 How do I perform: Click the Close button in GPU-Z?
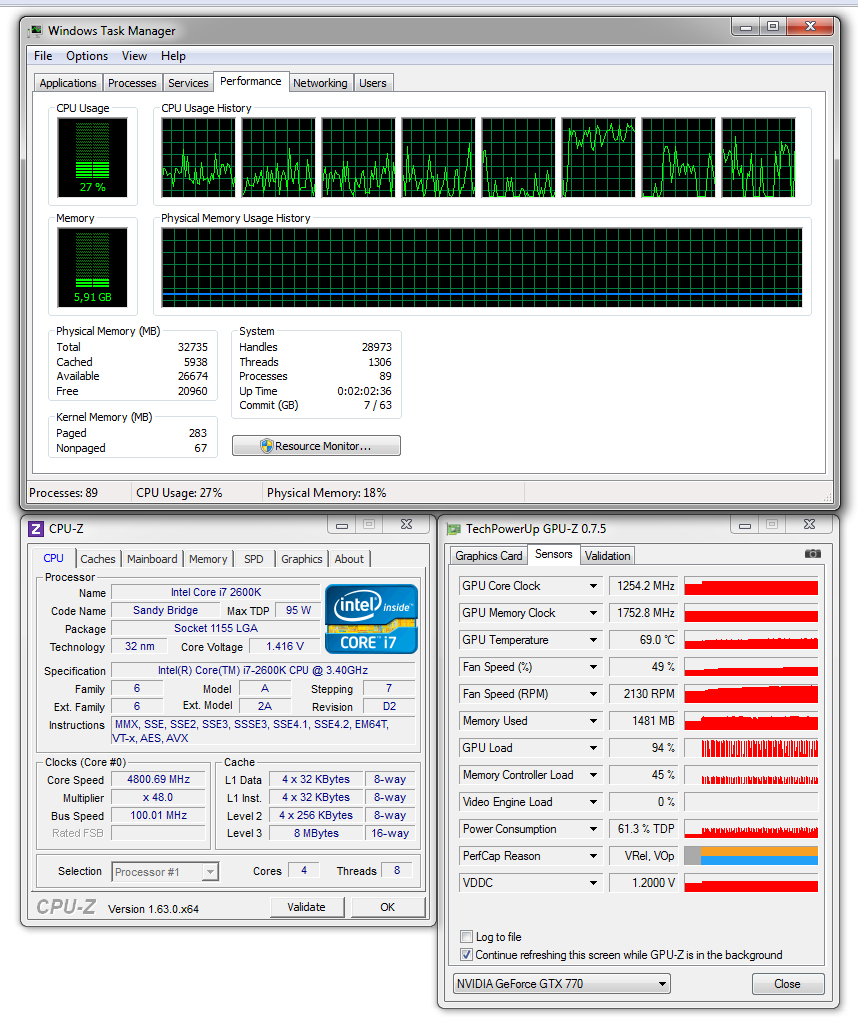pyautogui.click(x=787, y=983)
